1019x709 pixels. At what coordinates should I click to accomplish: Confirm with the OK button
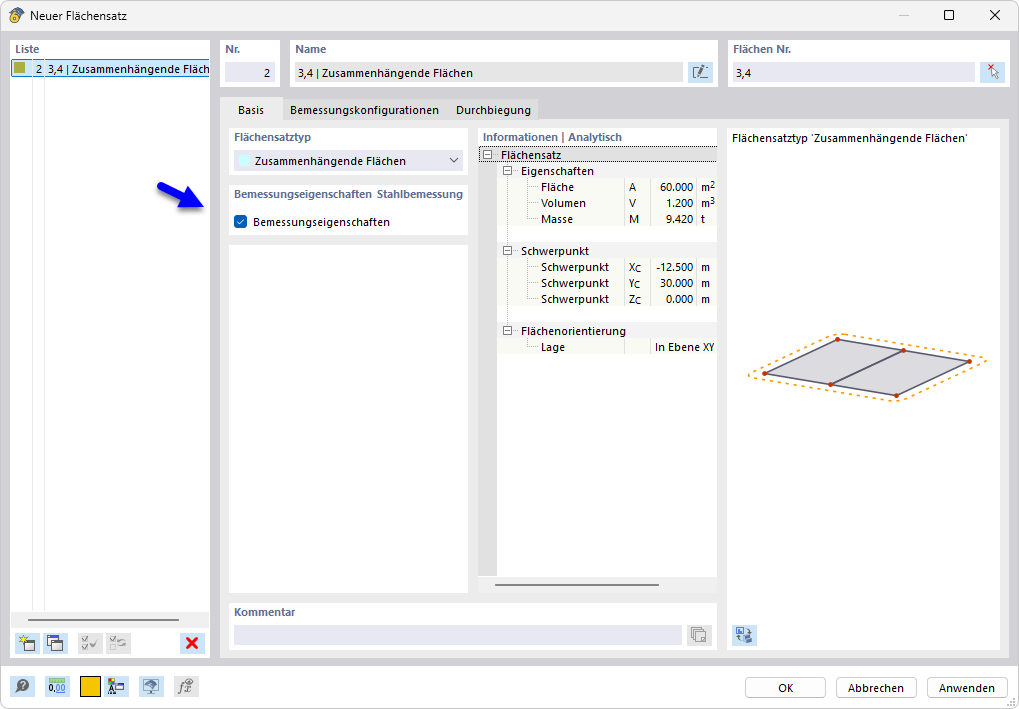click(x=785, y=688)
